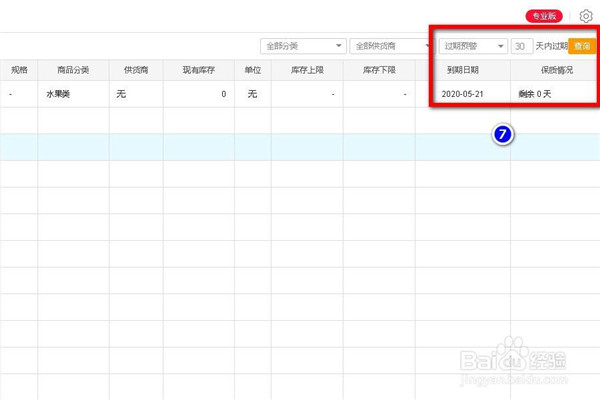
Task: Open the 全部供货商 supplier dropdown
Action: click(390, 46)
